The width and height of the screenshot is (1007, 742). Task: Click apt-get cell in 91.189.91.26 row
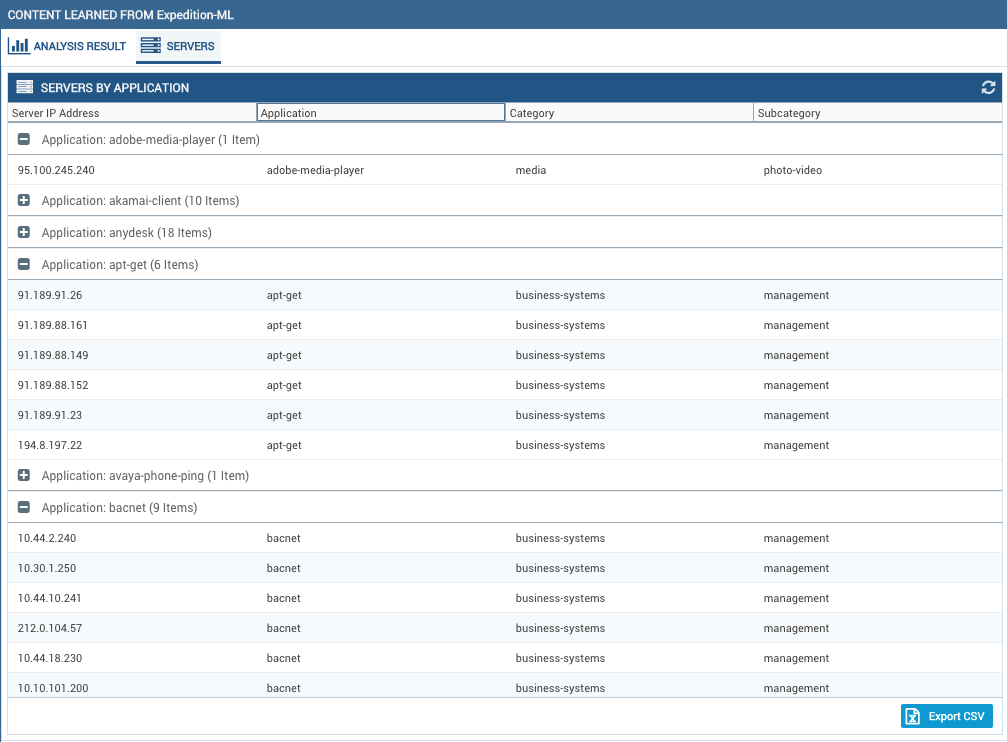pyautogui.click(x=284, y=296)
